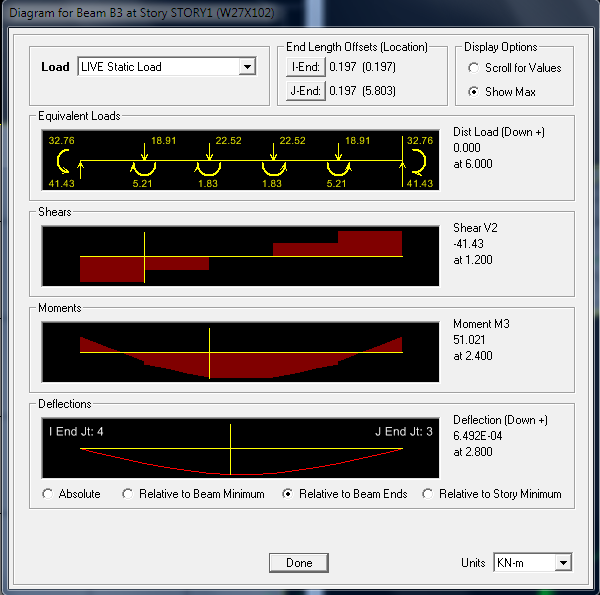Click the J-End offset button
Screen dimensions: 600x595
[x=305, y=91]
